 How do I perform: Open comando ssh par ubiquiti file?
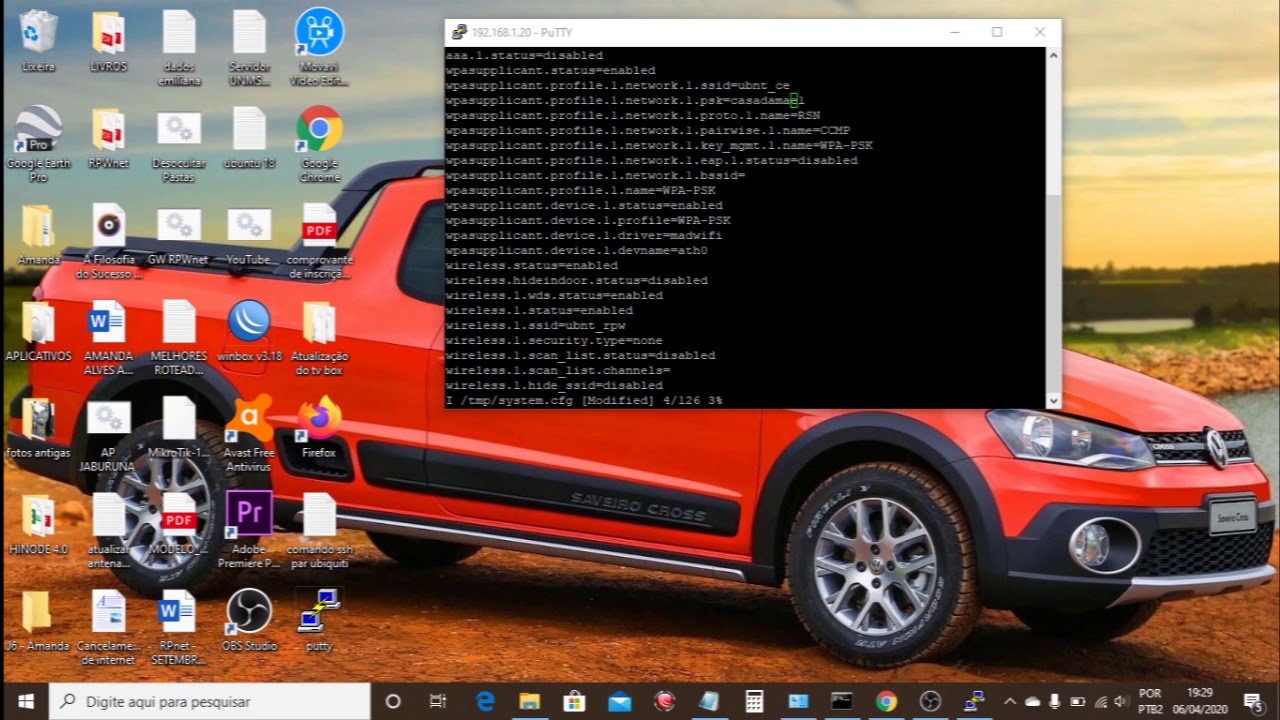click(x=320, y=531)
